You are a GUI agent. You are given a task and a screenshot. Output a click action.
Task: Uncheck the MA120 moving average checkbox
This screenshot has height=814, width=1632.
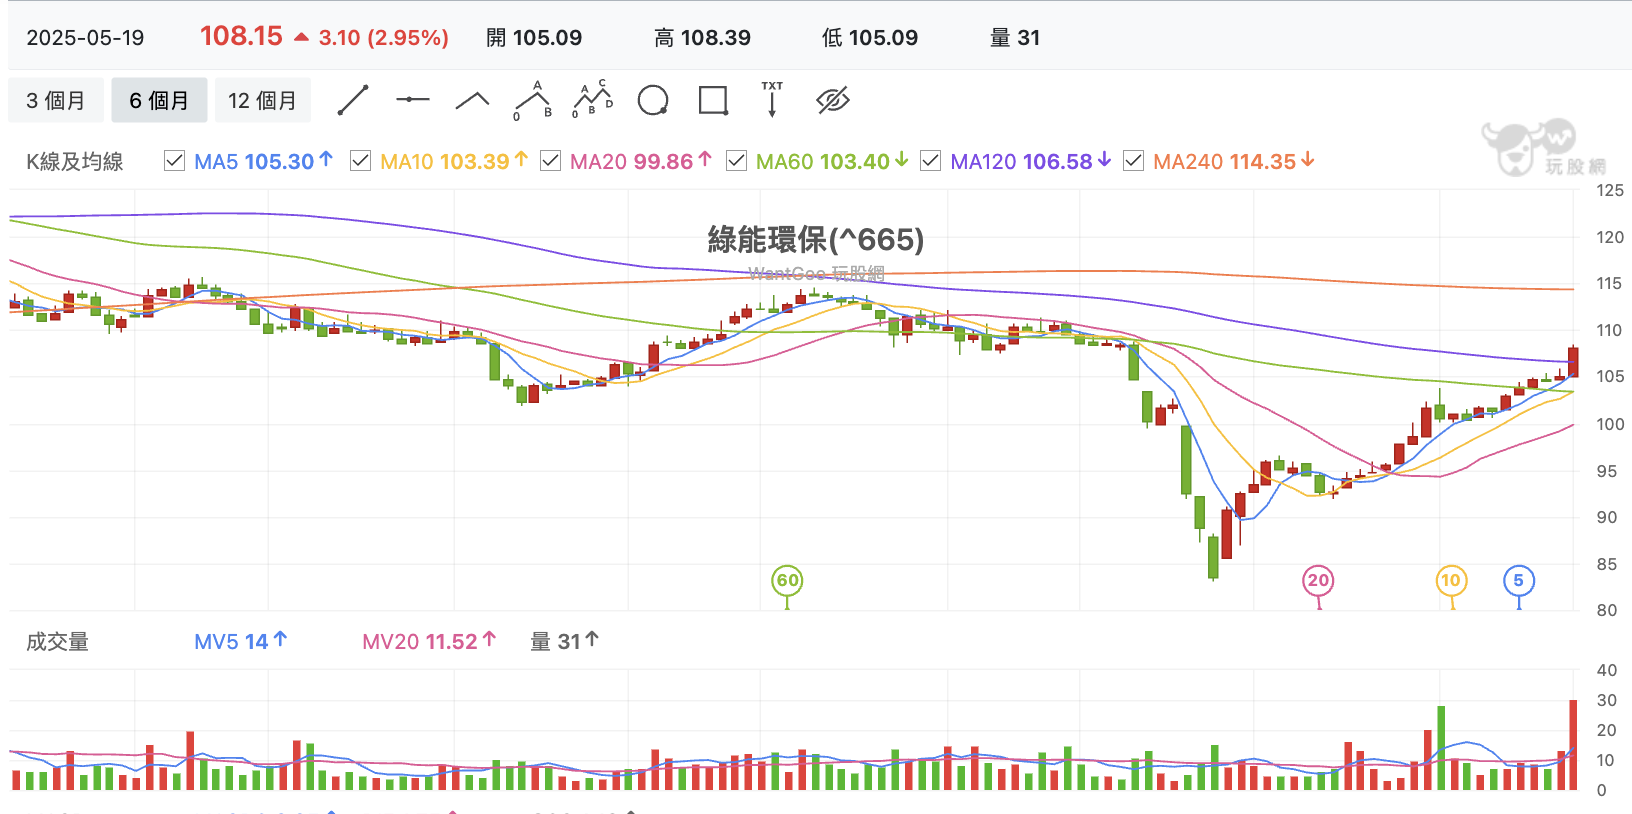pyautogui.click(x=930, y=161)
